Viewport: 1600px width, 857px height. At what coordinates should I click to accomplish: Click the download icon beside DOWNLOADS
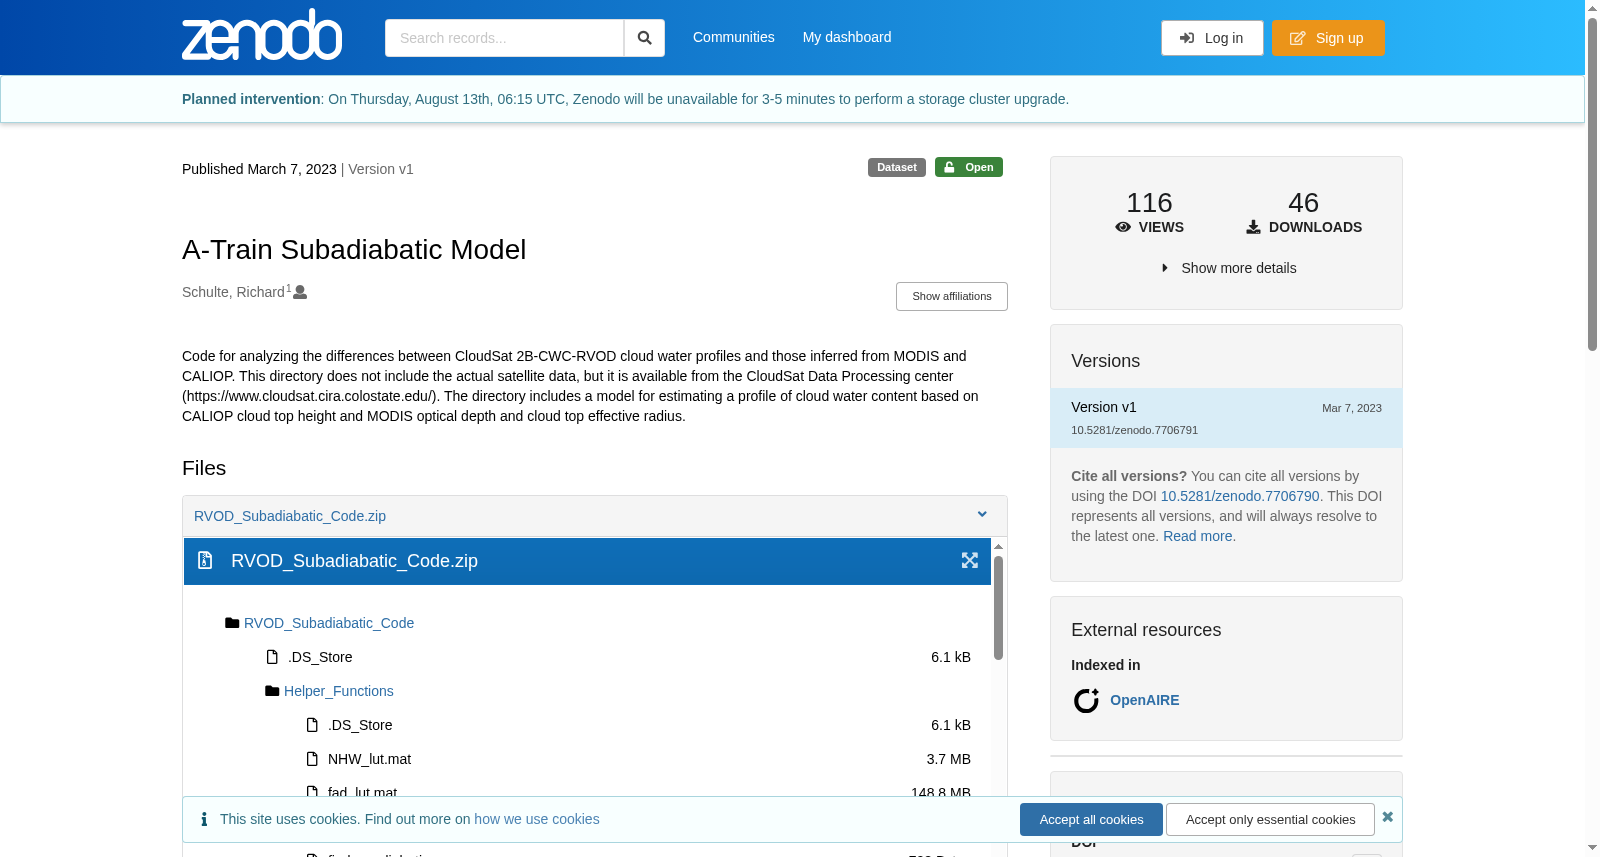[1253, 227]
